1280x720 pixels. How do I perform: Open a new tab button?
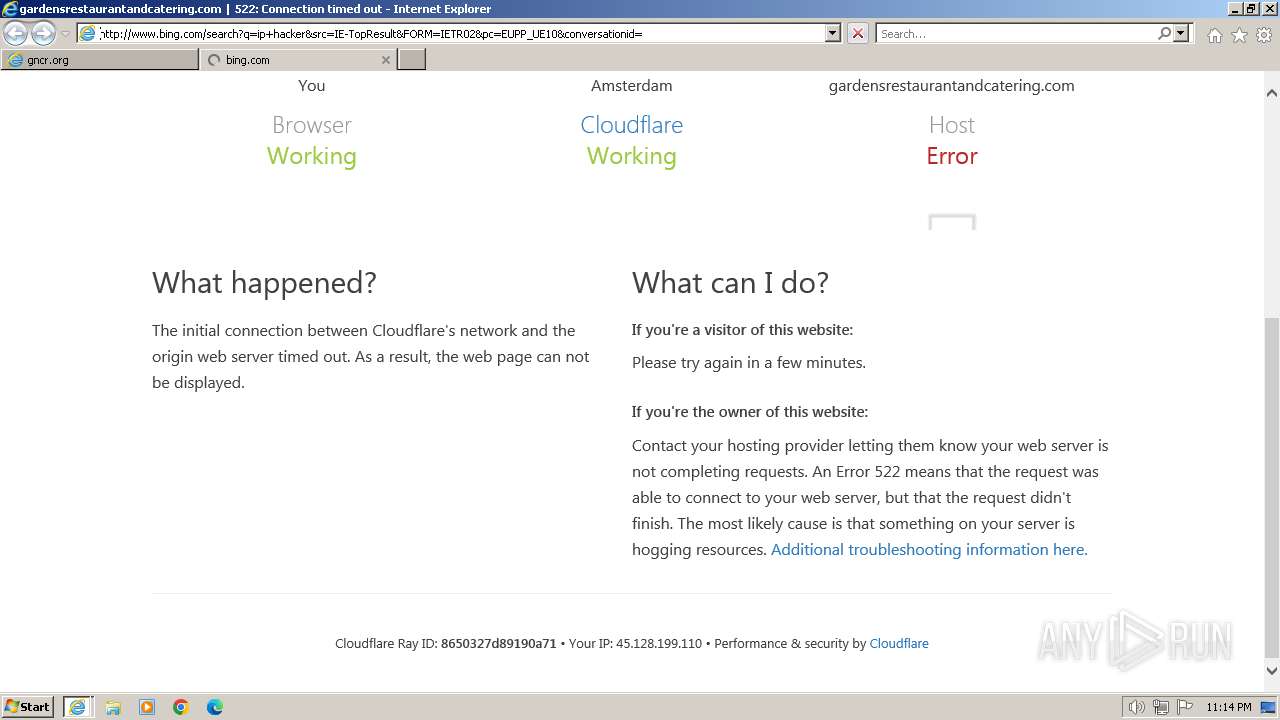point(412,60)
